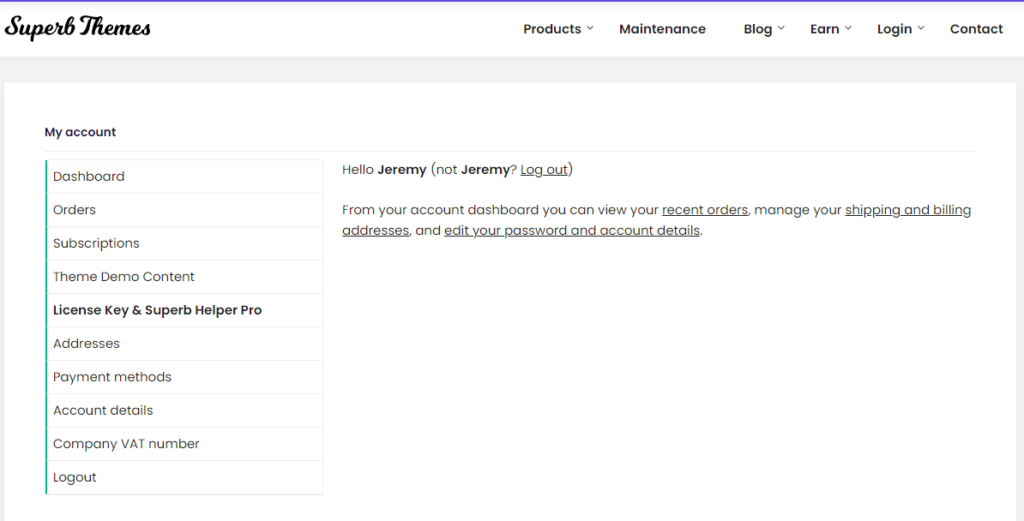Screen dimensions: 1024x521
Task: Expand the Products dropdown chevron
Action: (590, 28)
